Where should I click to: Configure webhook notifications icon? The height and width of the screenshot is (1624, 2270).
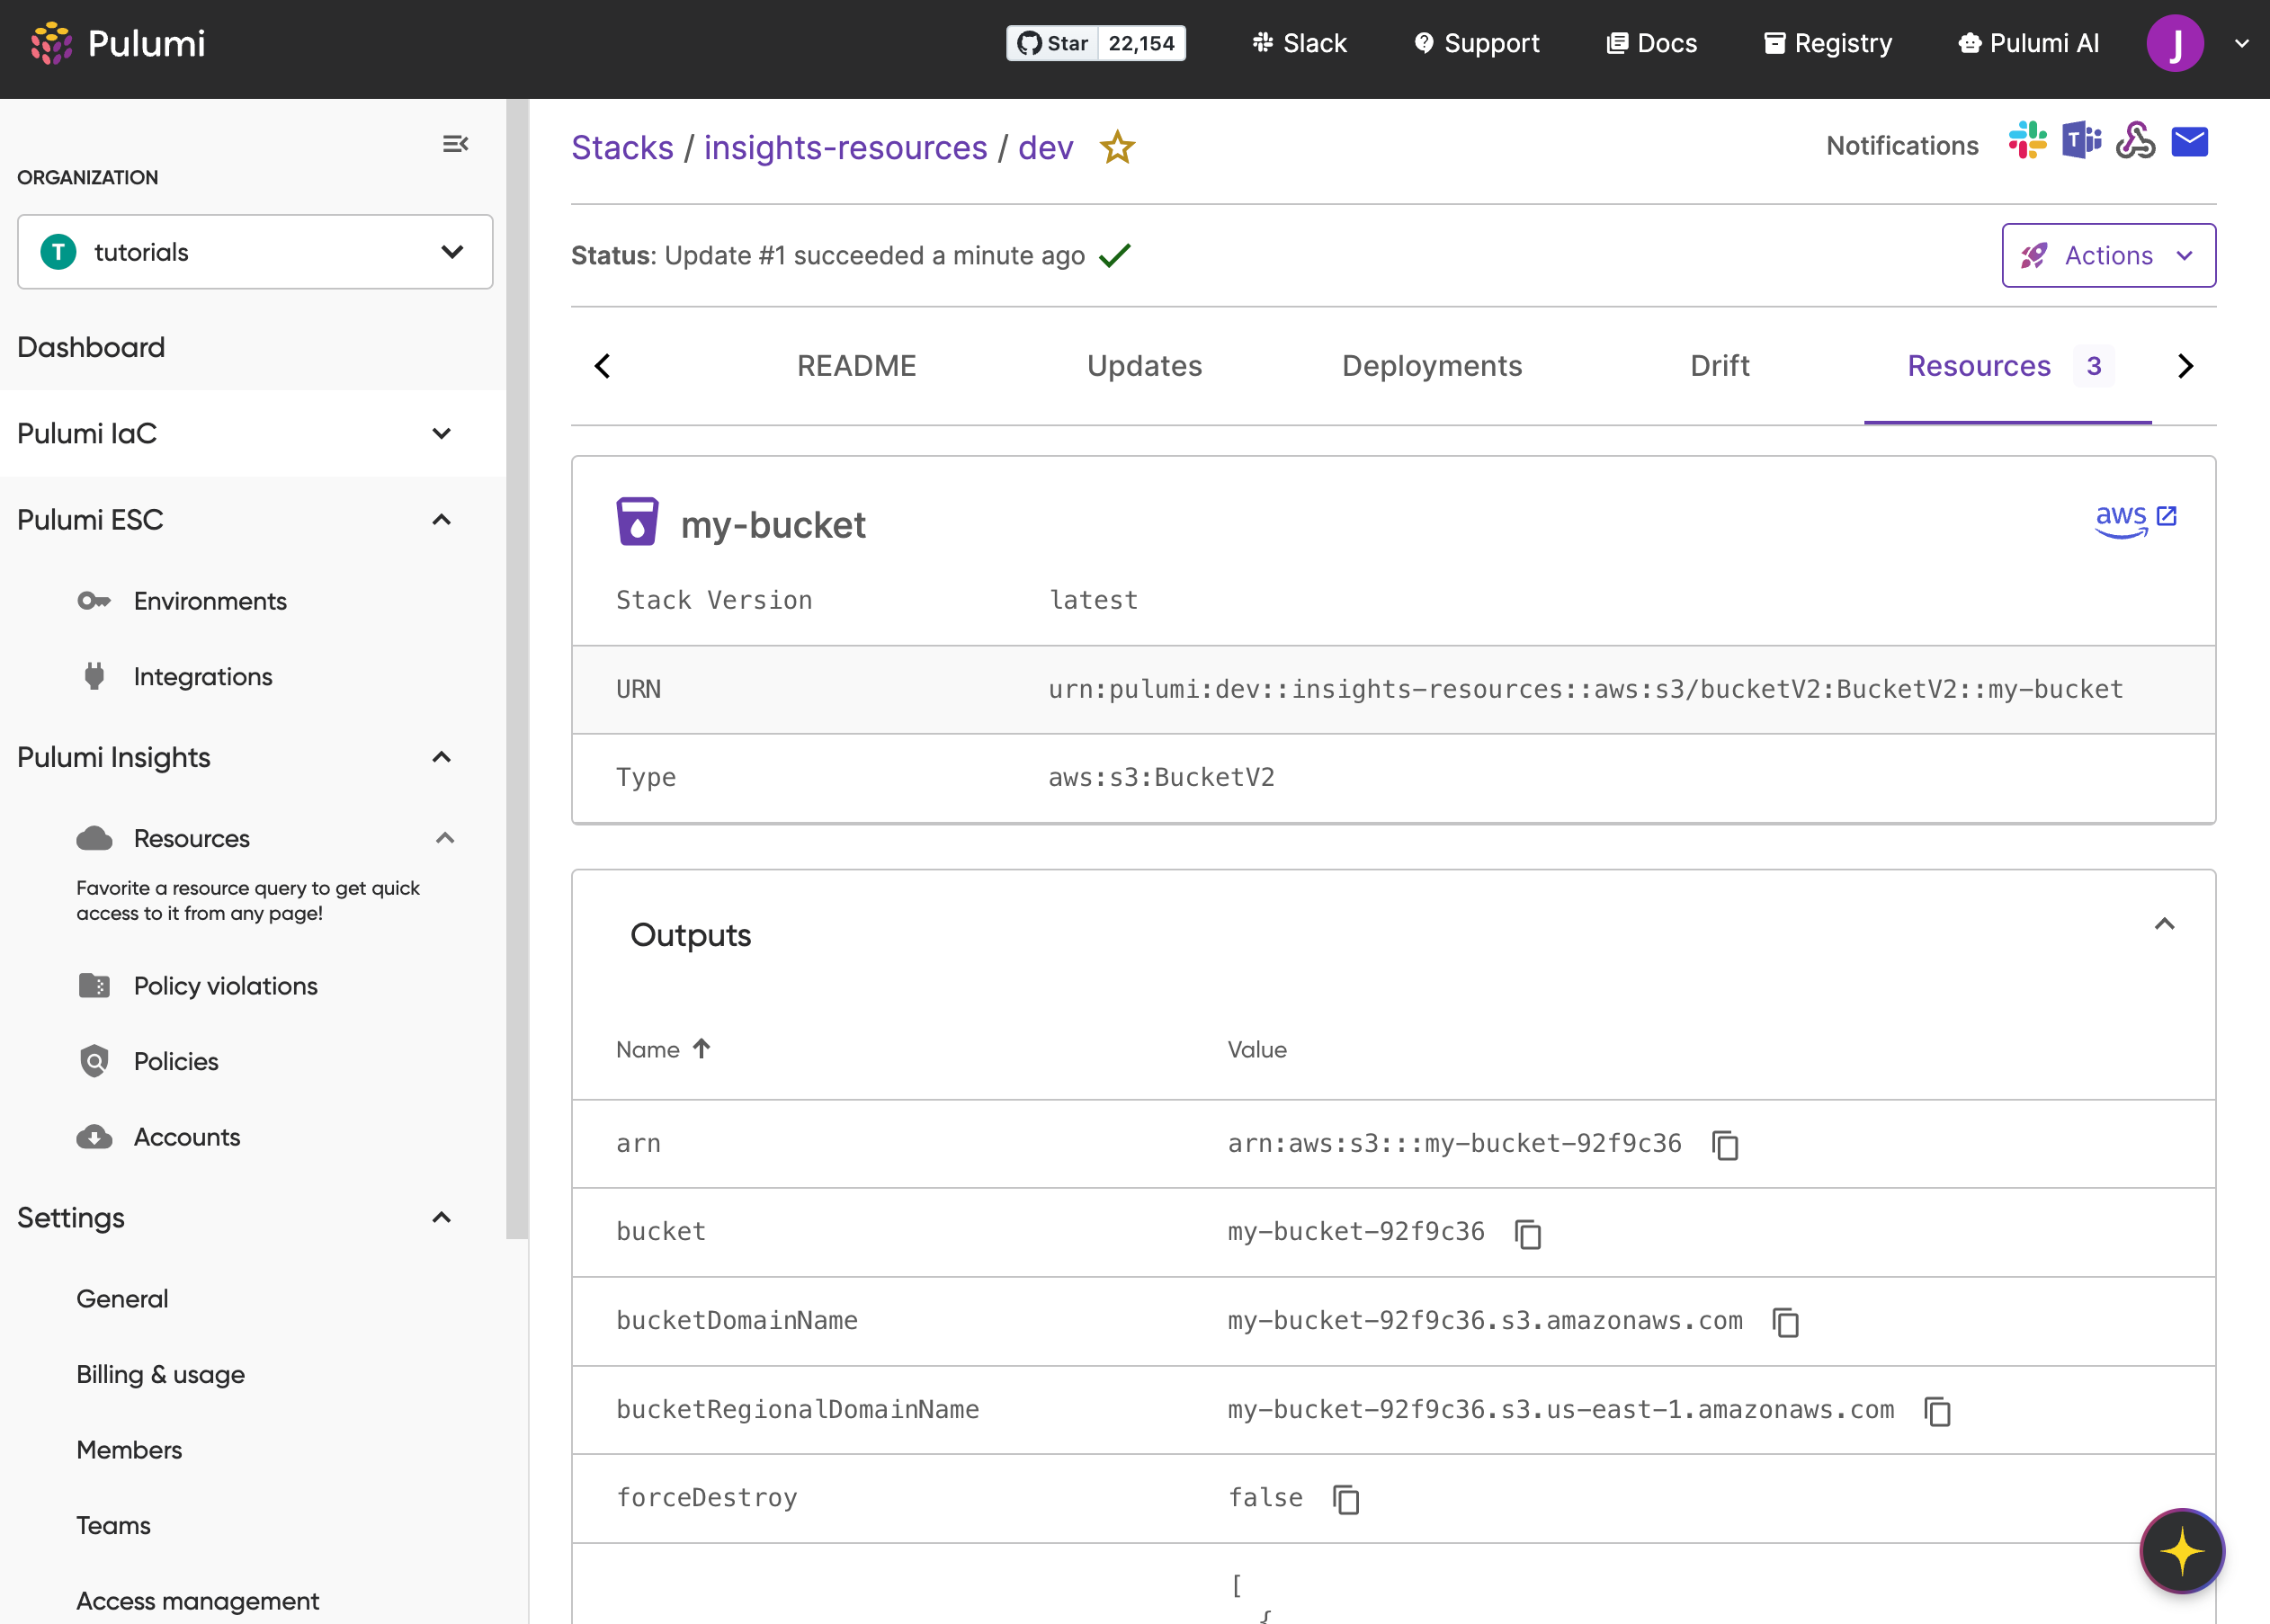(2135, 141)
